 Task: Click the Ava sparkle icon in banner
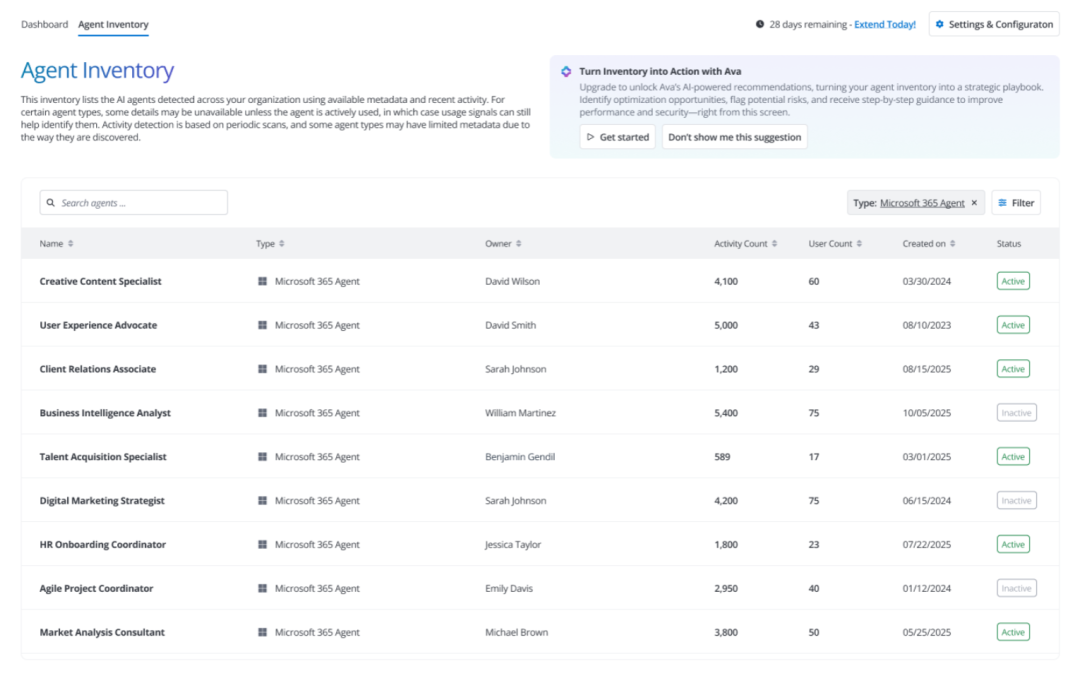tap(566, 72)
